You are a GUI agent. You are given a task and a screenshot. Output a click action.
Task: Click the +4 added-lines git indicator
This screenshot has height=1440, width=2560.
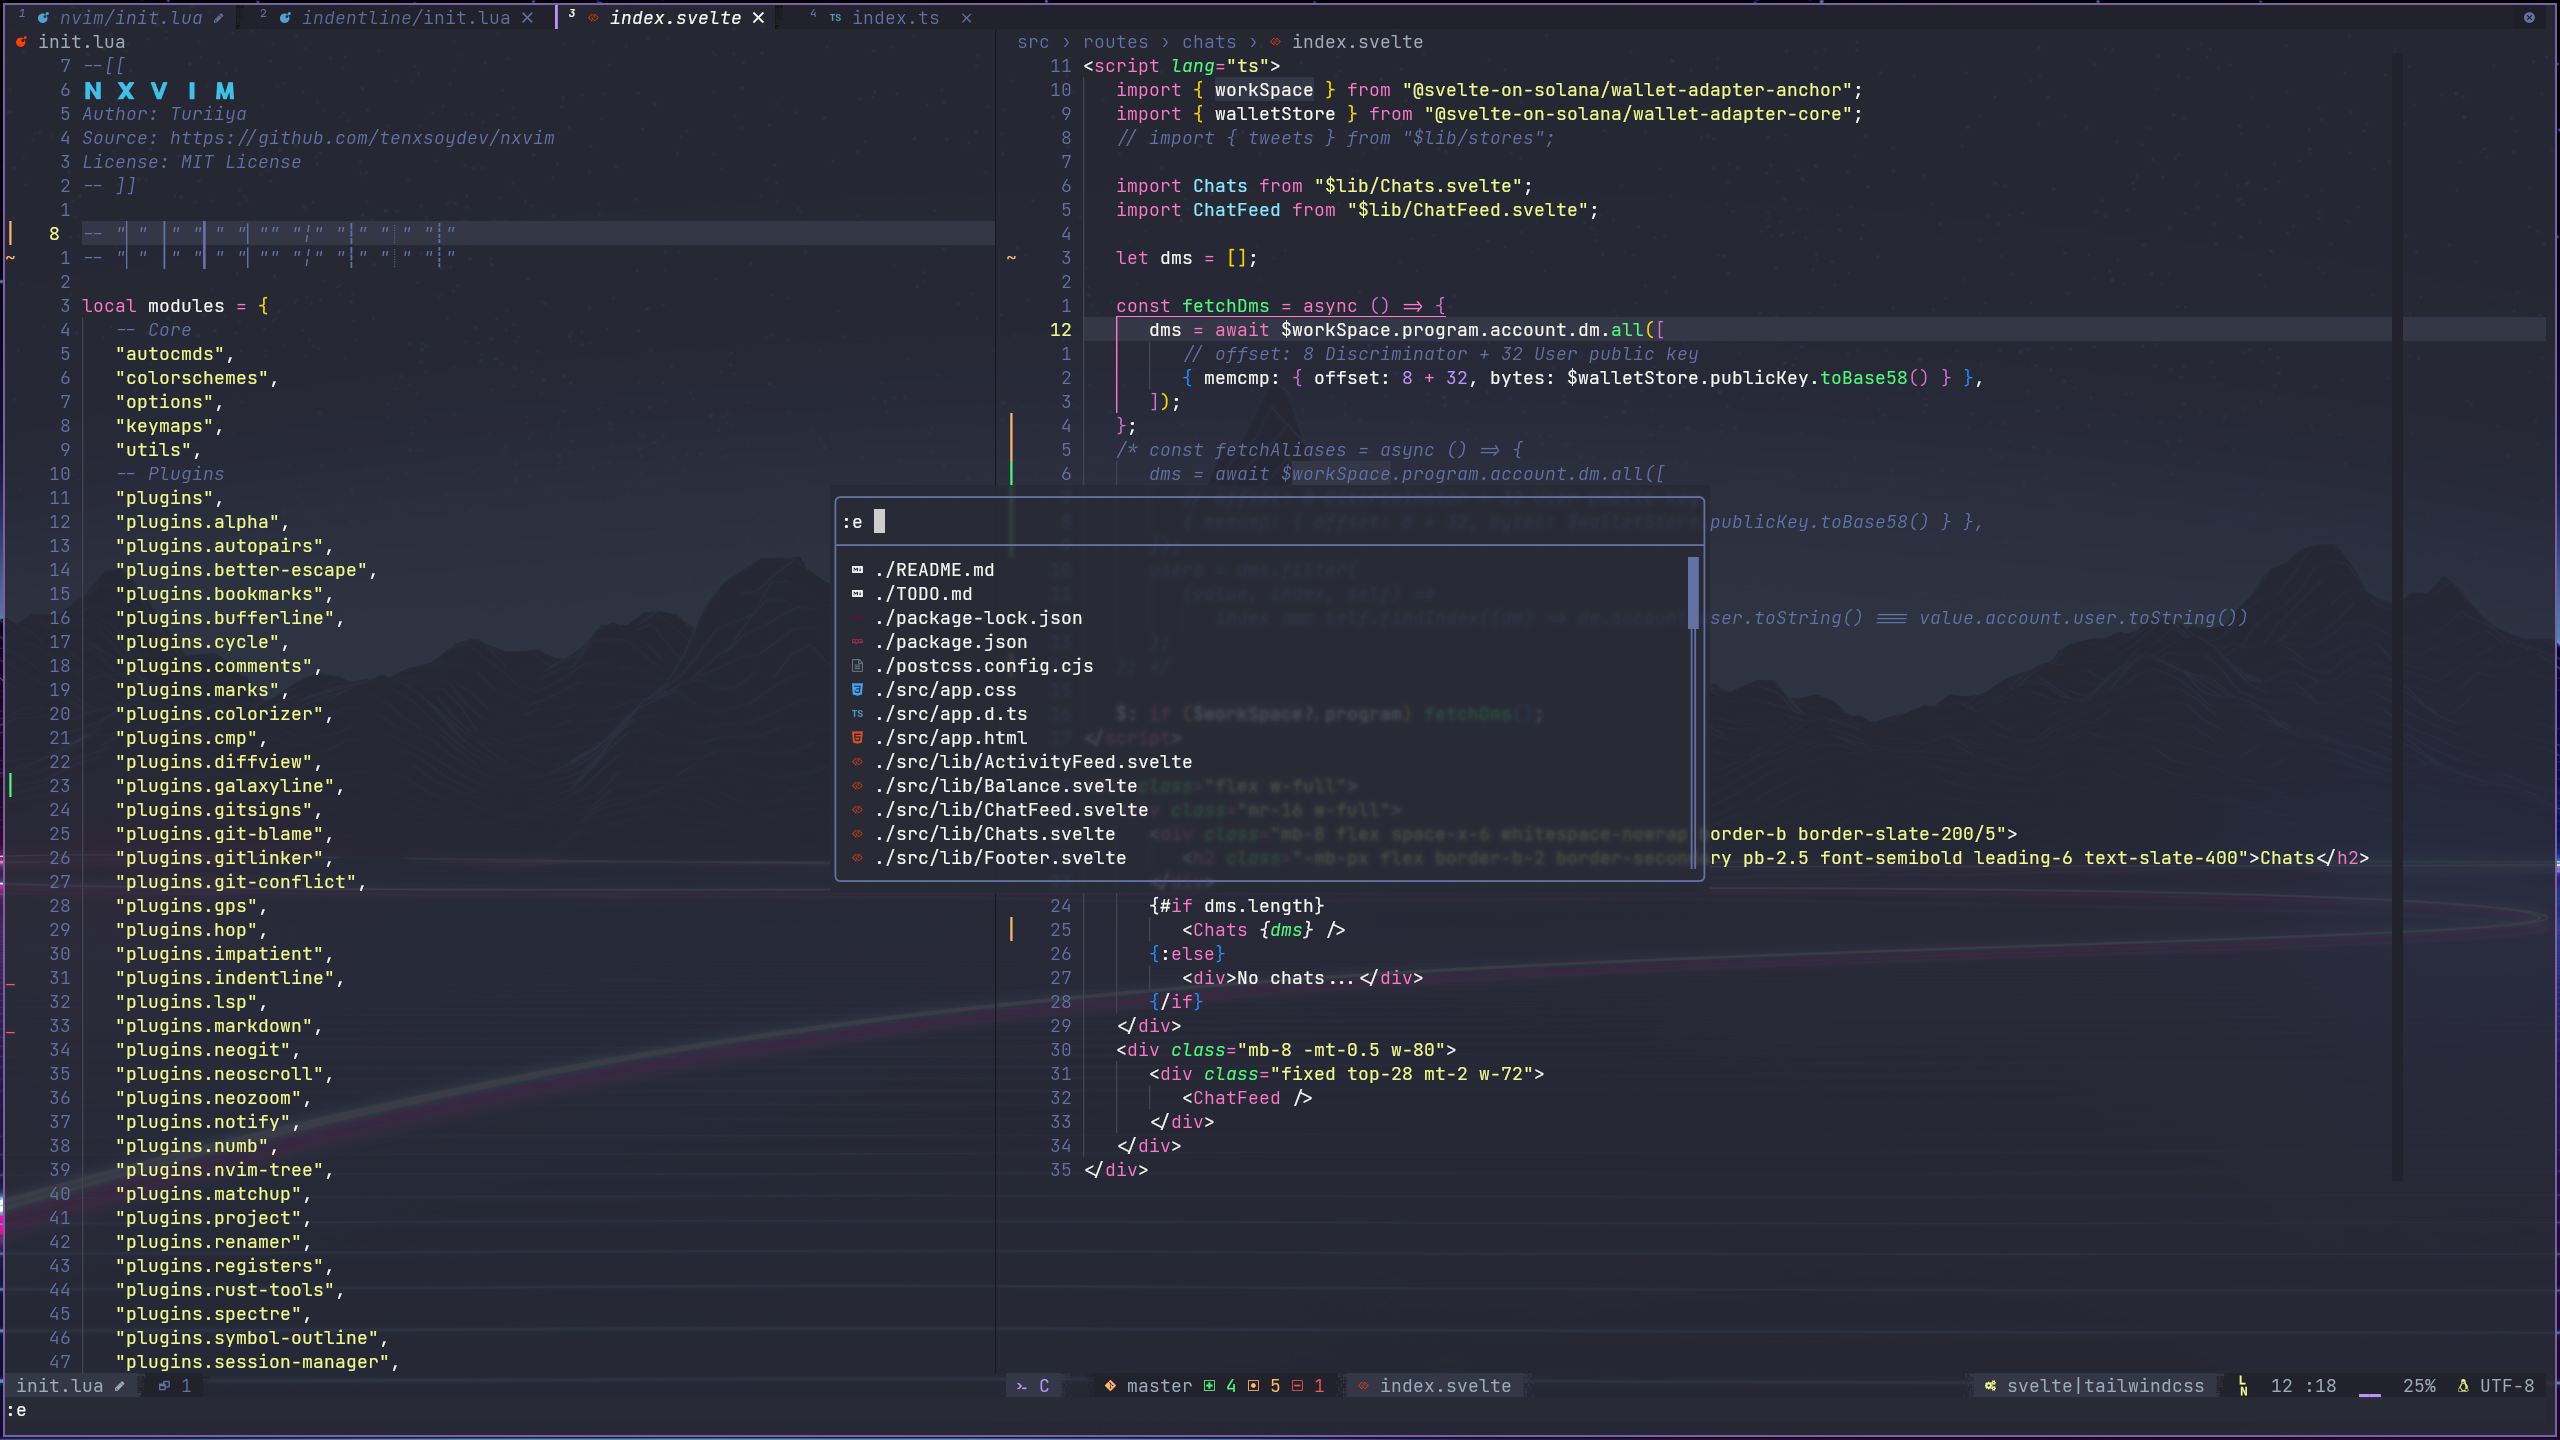pyautogui.click(x=1222, y=1386)
